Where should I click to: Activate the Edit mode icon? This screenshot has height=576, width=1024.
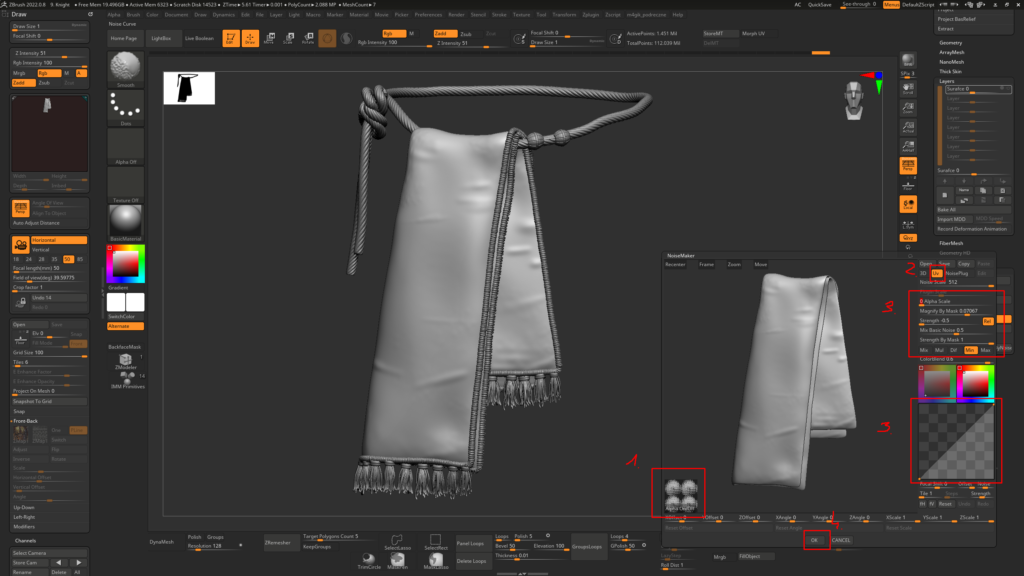click(x=230, y=39)
